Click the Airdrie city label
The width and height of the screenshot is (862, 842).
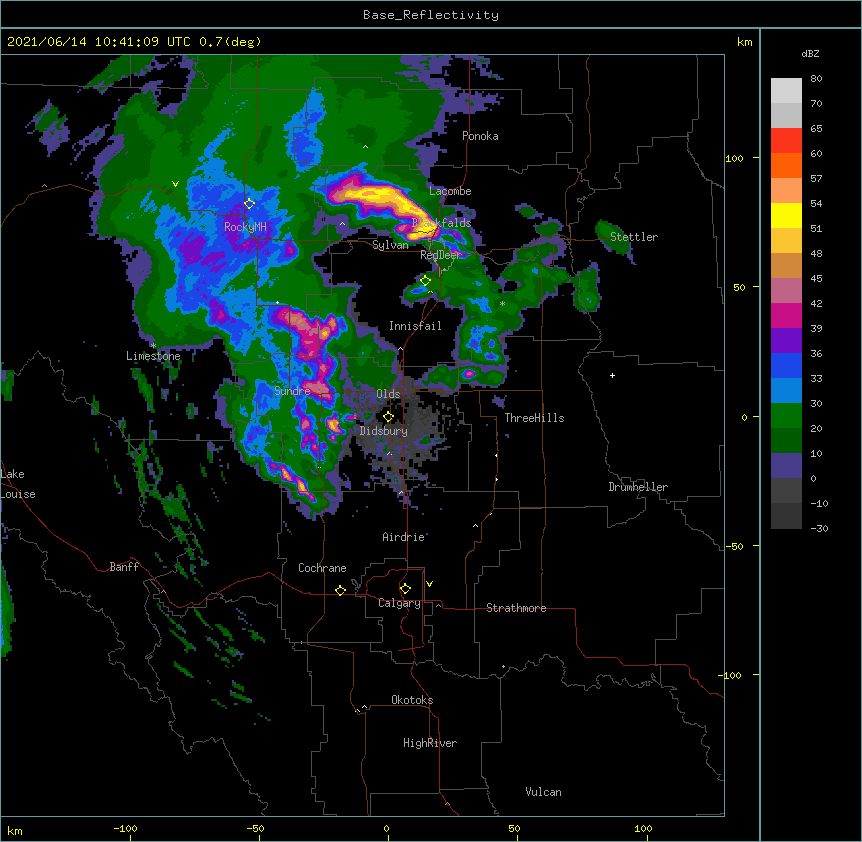click(x=404, y=537)
